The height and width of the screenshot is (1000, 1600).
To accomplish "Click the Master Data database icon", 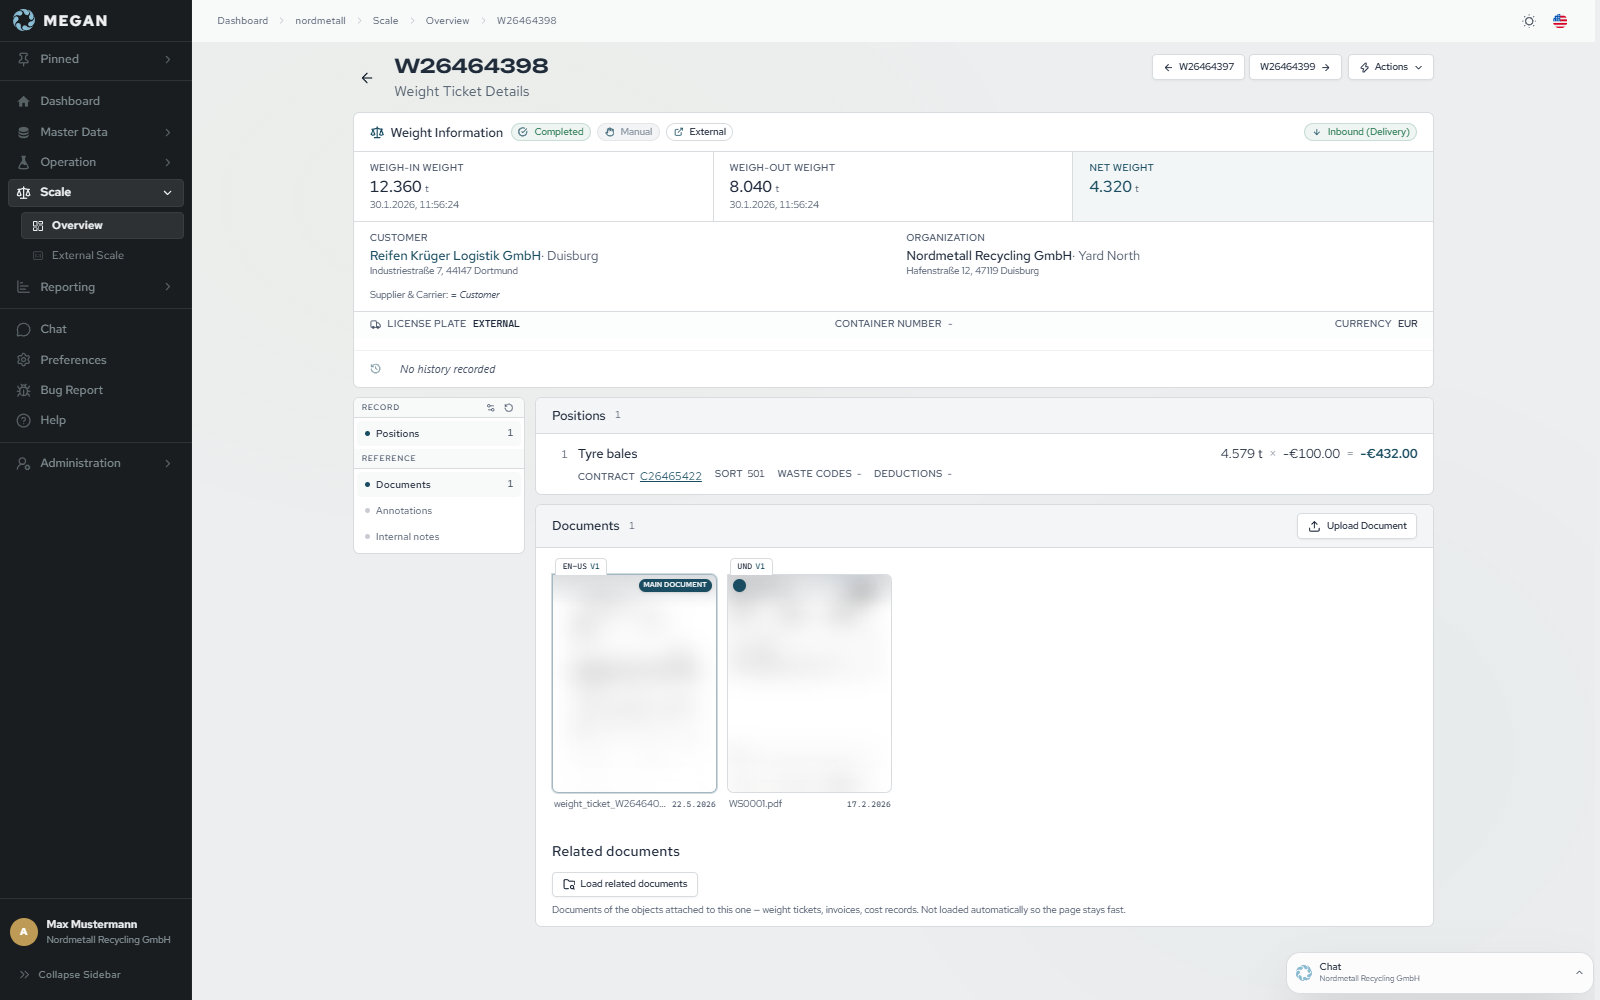I will pyautogui.click(x=24, y=132).
